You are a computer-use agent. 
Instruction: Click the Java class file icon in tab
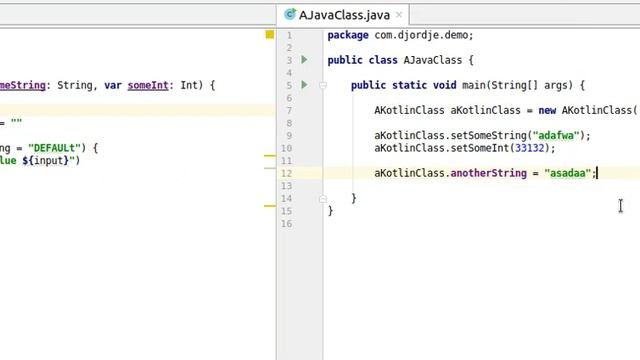pyautogui.click(x=289, y=14)
